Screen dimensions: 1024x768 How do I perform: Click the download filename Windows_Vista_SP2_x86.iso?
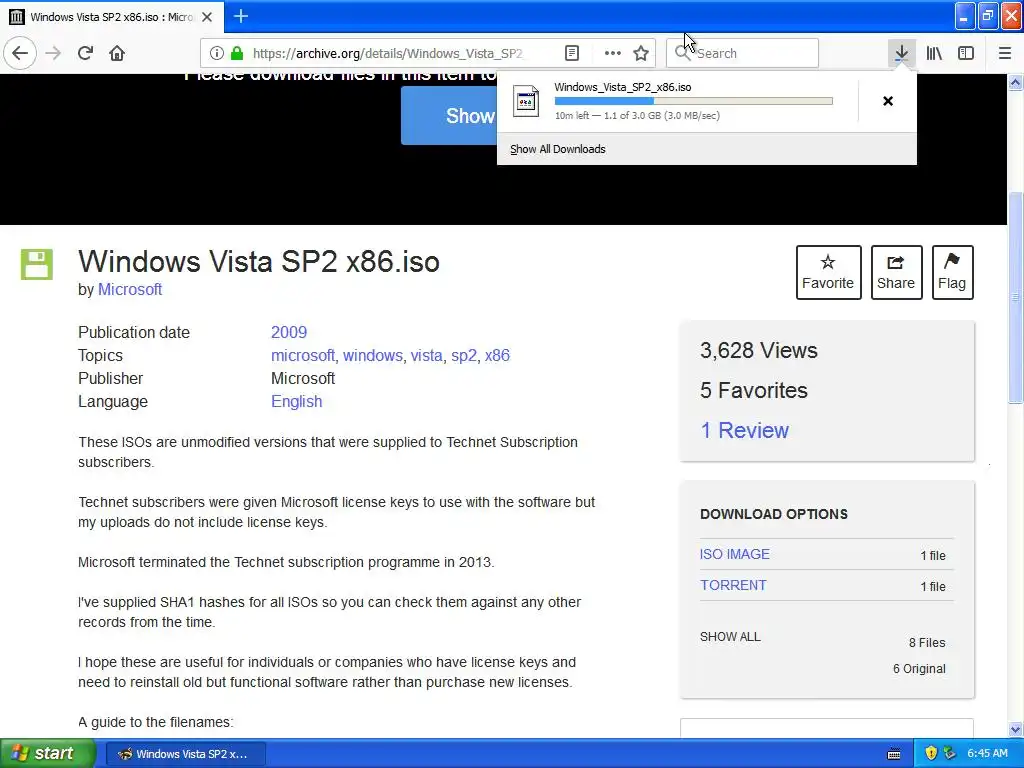pyautogui.click(x=622, y=87)
